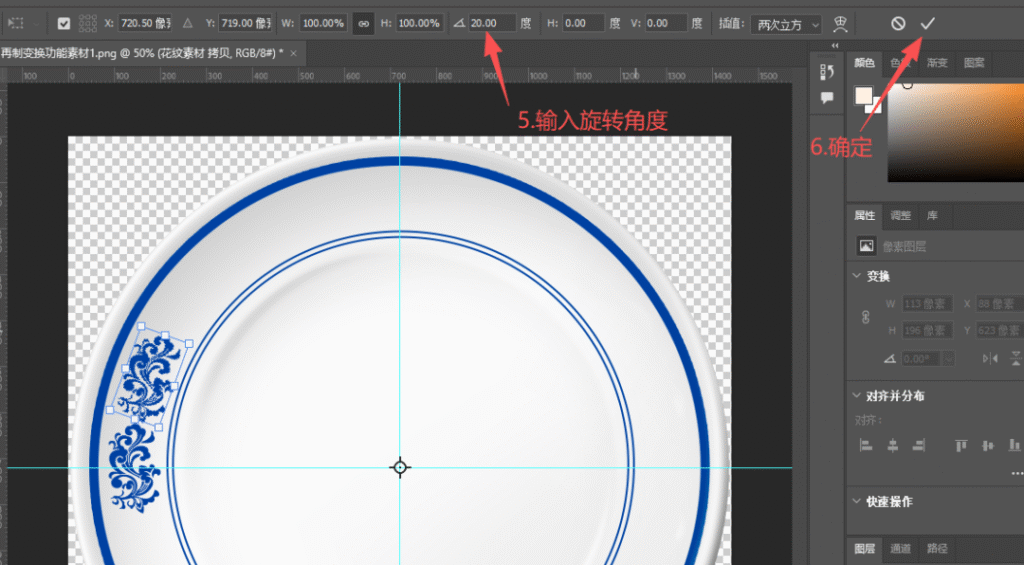Collapse the 快速操作 section
Screen dimensions: 1024x565
pyautogui.click(x=857, y=502)
